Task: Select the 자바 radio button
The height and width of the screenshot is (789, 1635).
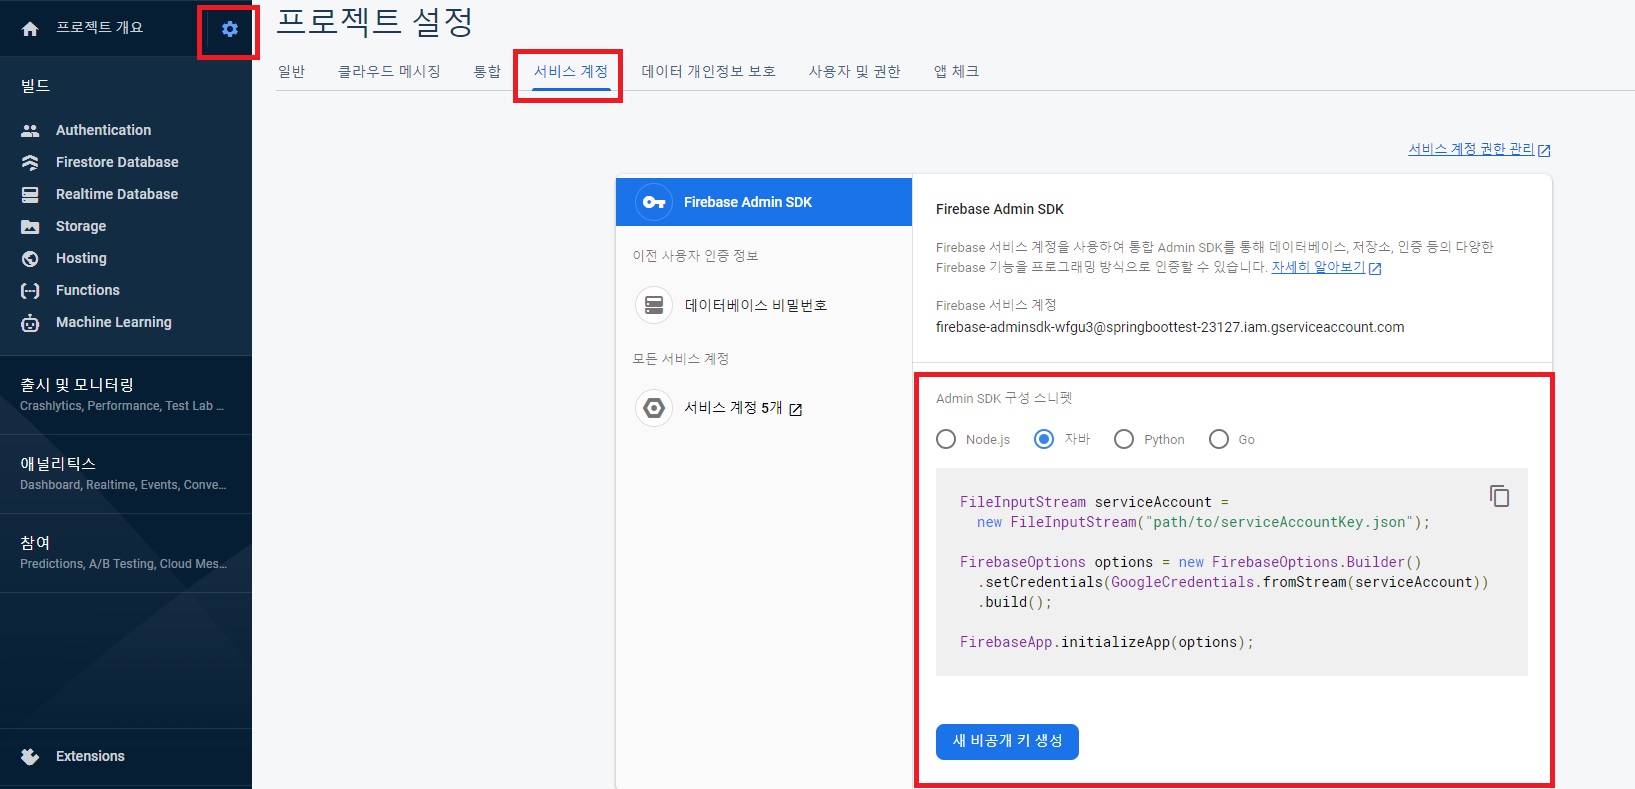Action: coord(1044,439)
